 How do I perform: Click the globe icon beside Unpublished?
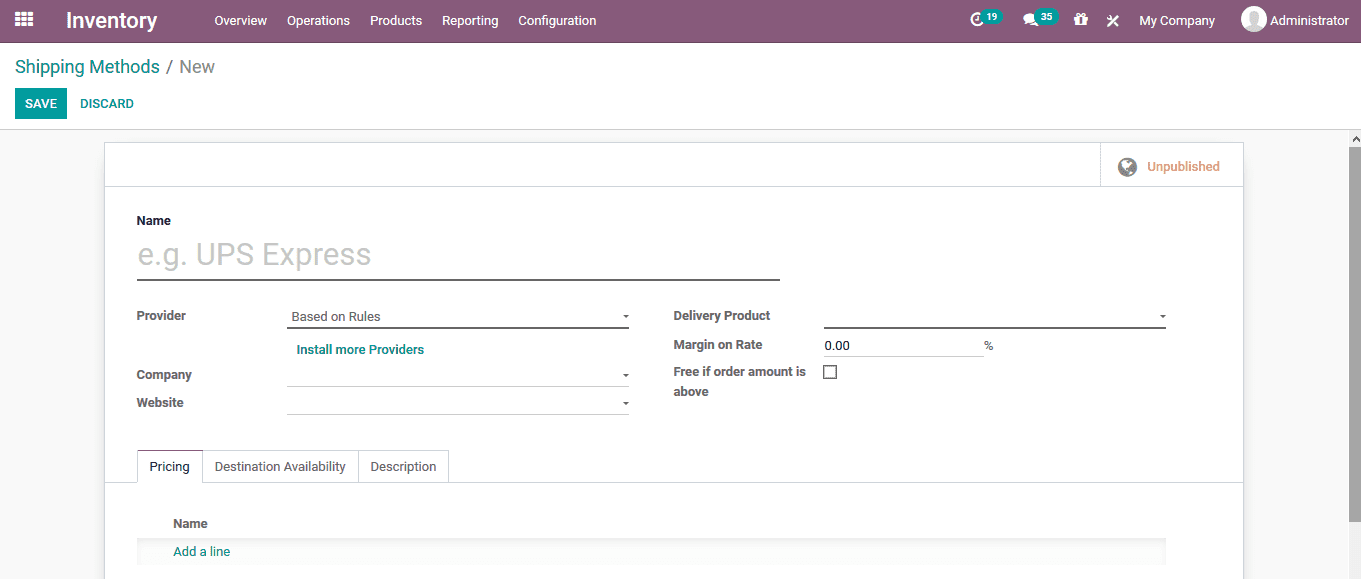pos(1127,167)
